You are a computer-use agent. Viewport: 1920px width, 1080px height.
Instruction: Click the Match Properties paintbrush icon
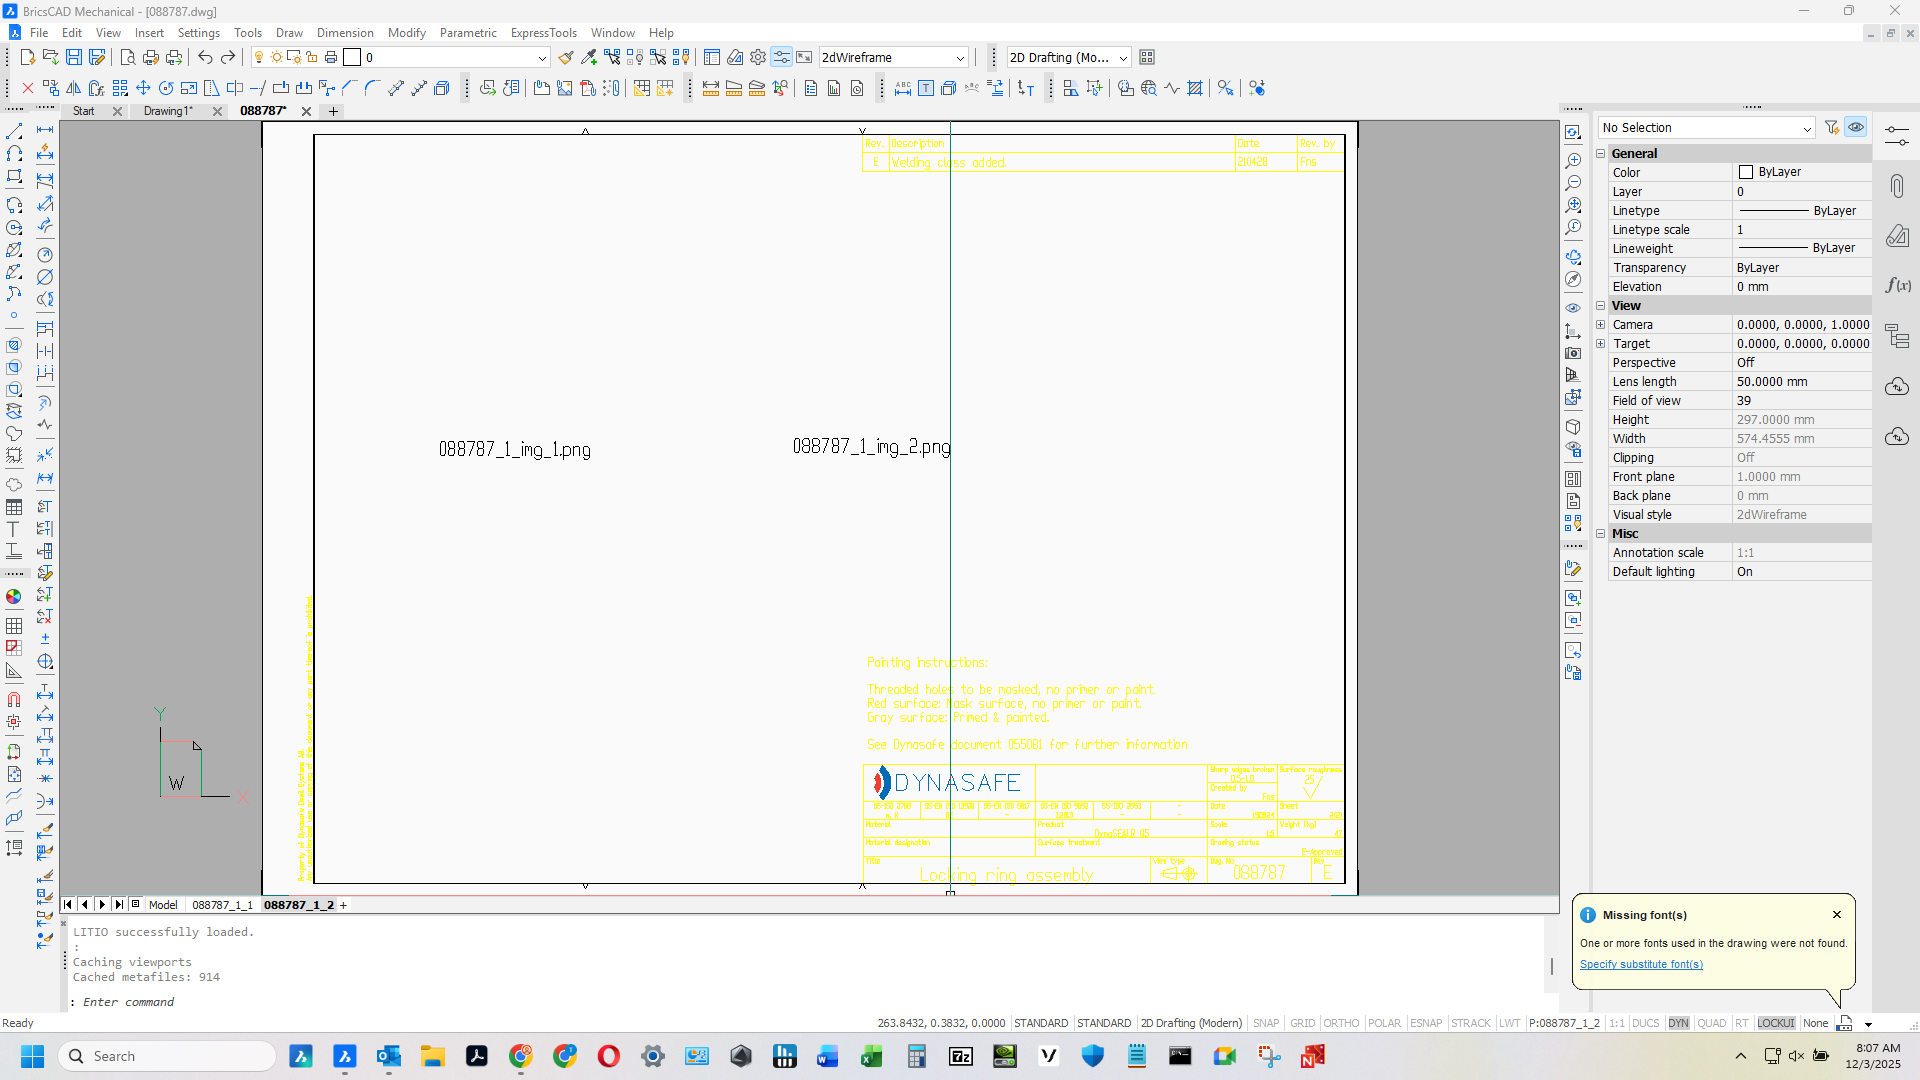pyautogui.click(x=566, y=58)
